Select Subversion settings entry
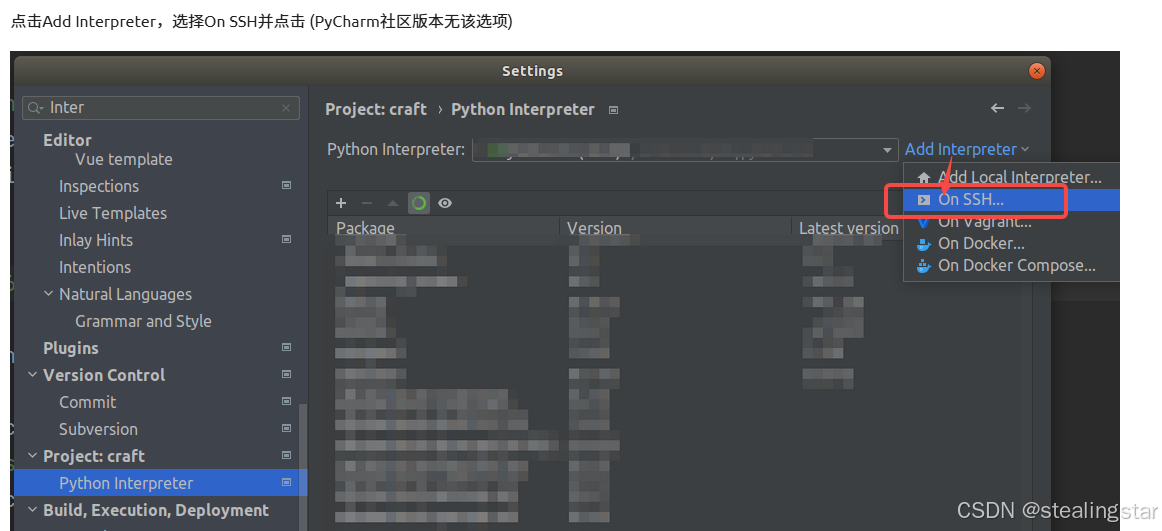1162x531 pixels. tap(98, 429)
